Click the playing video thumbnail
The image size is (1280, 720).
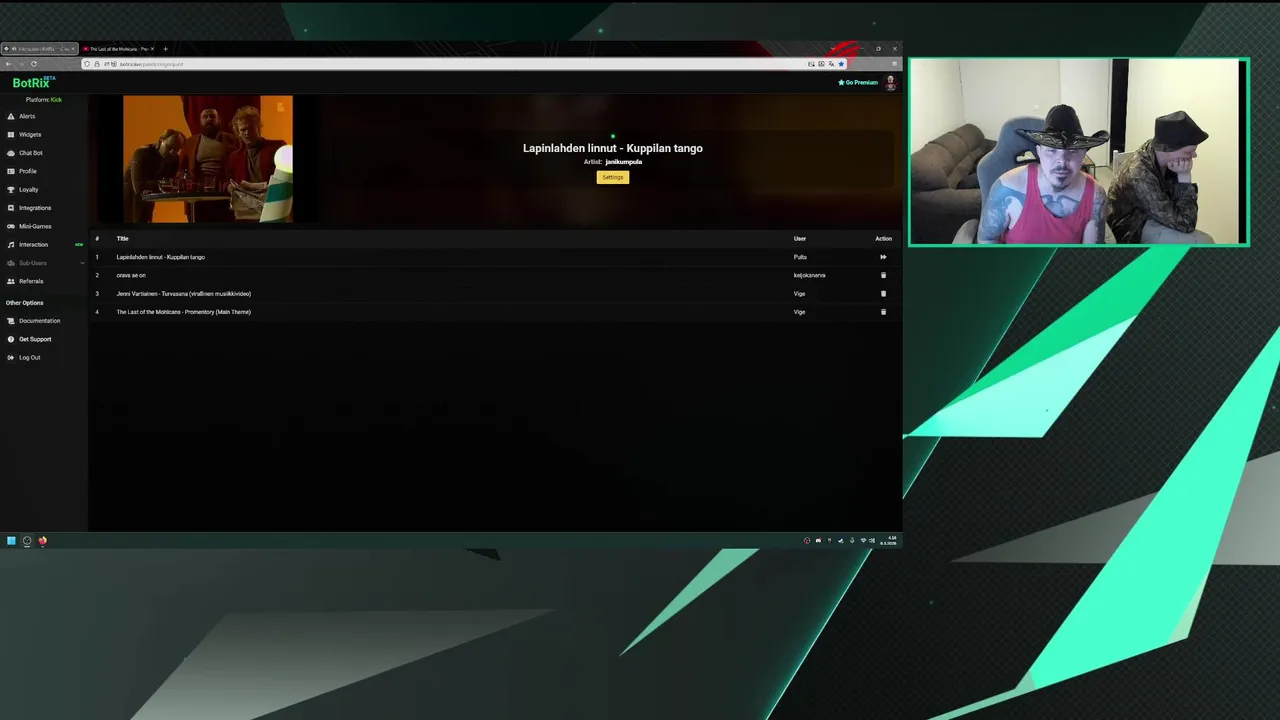(x=208, y=159)
